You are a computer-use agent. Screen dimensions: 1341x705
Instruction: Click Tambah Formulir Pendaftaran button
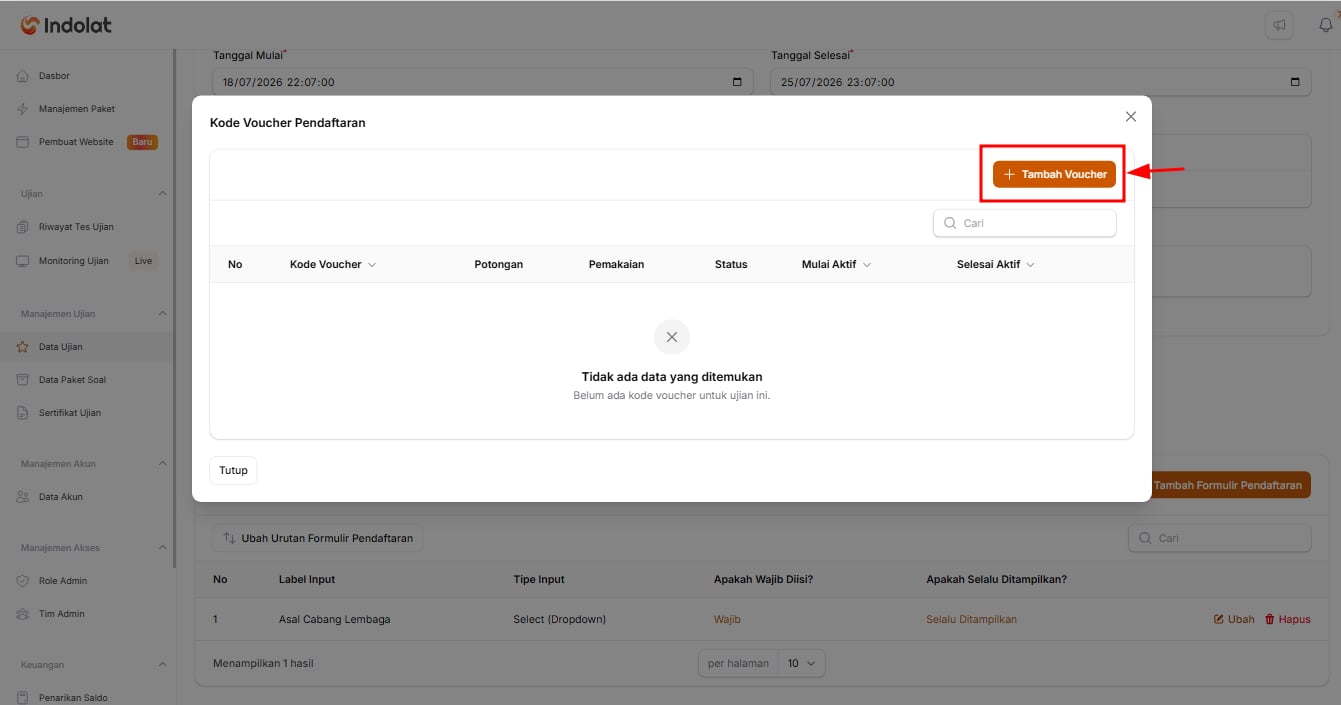(1228, 485)
